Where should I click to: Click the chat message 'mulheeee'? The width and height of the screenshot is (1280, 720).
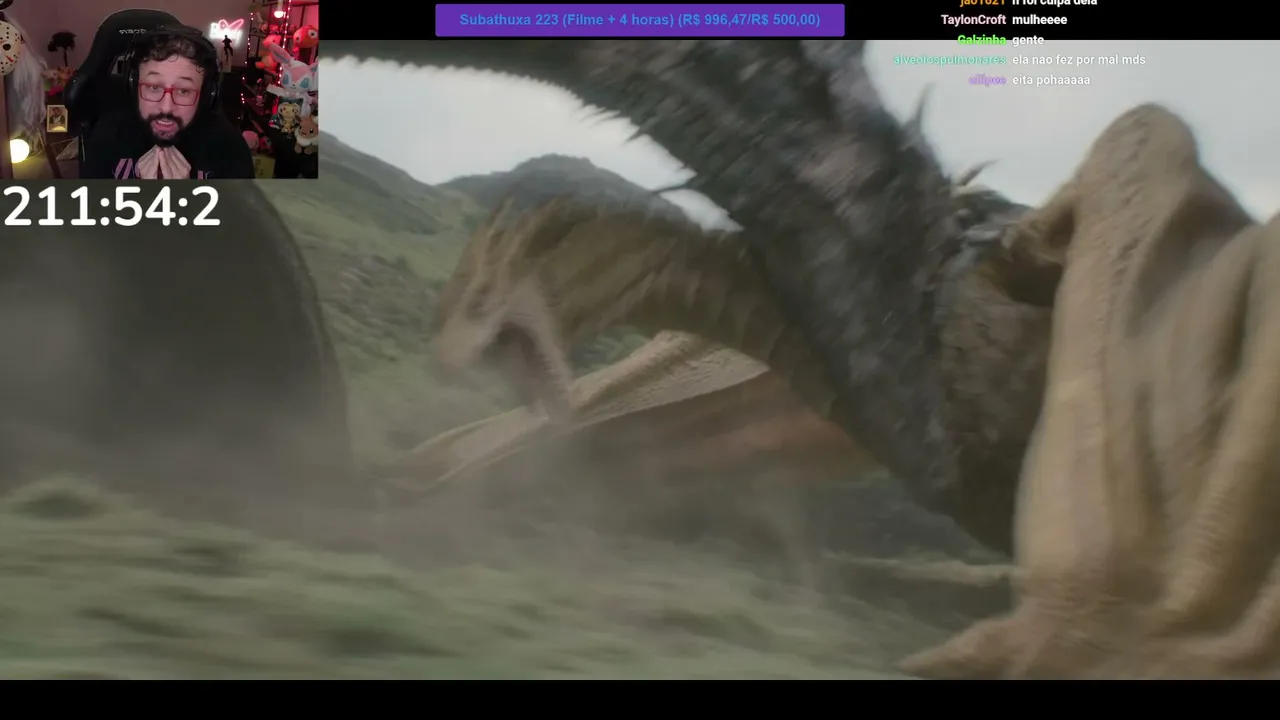(x=1039, y=20)
